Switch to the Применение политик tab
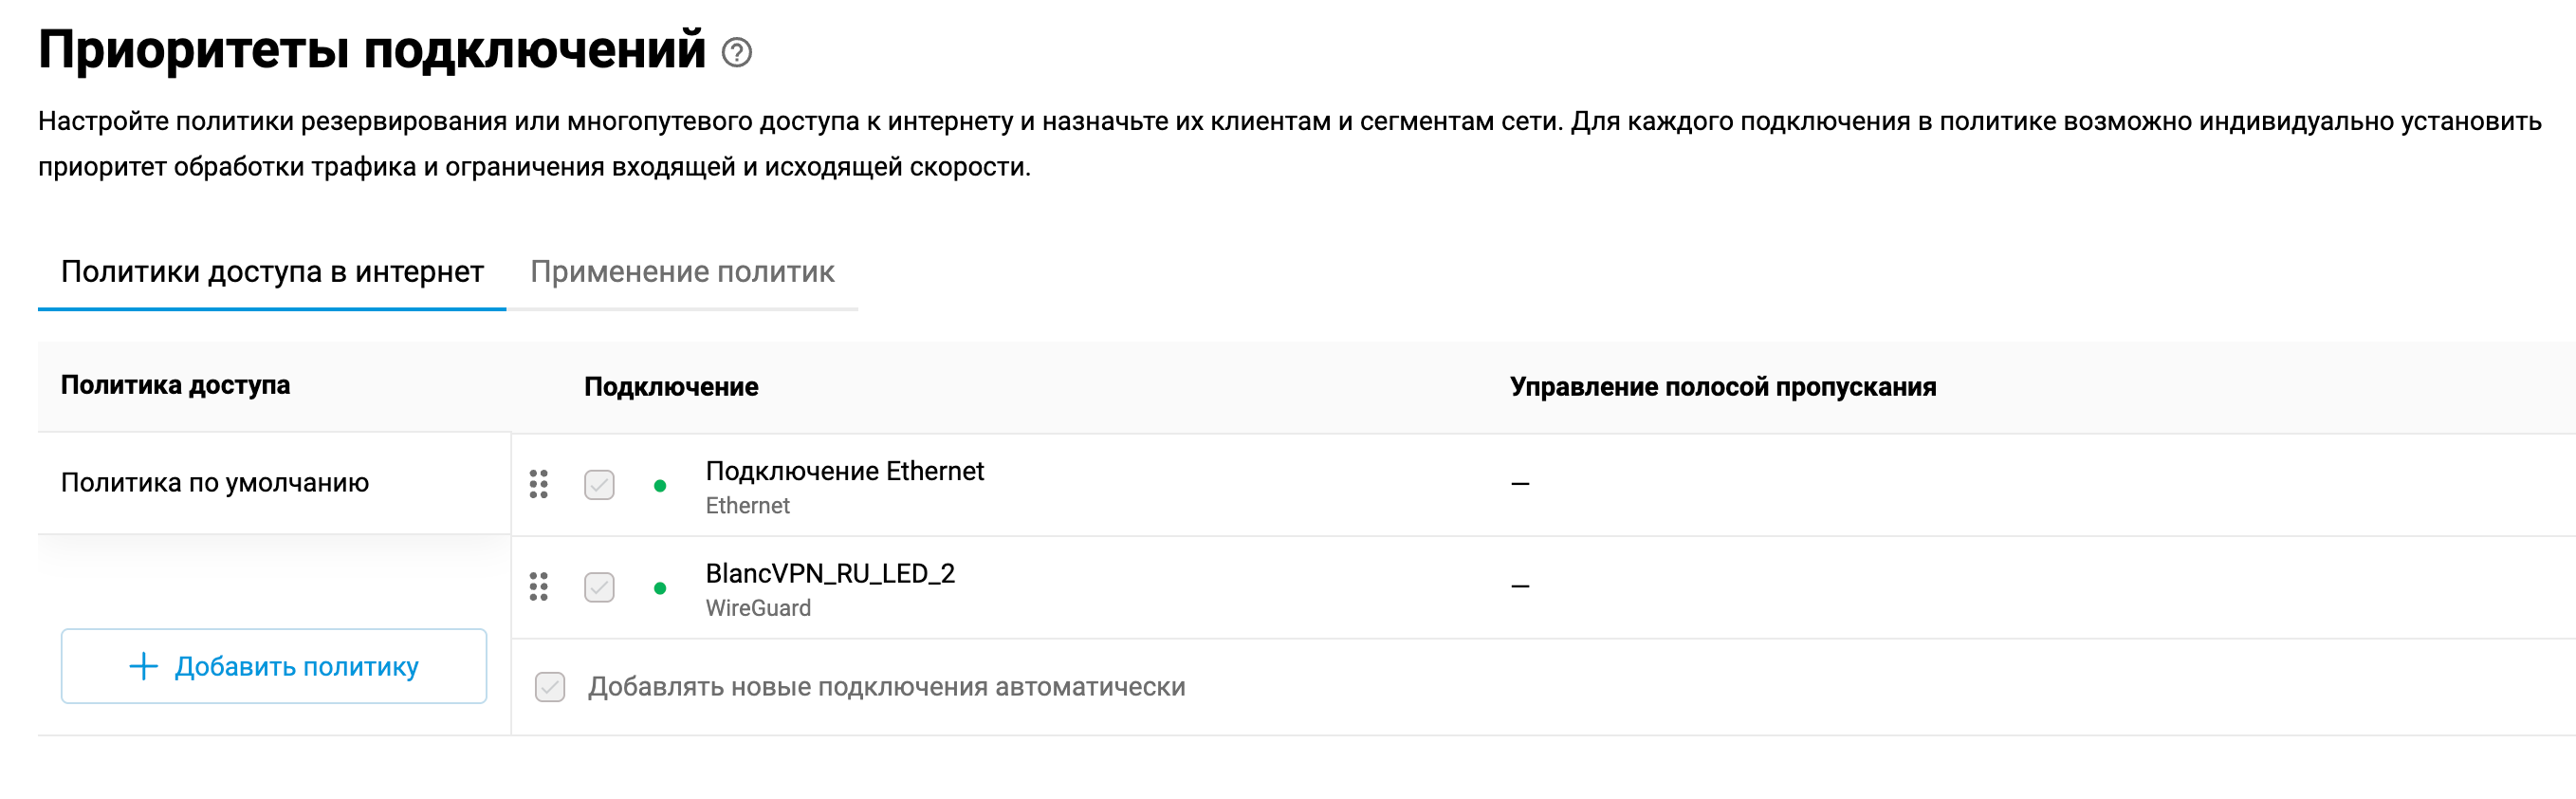 tap(682, 272)
